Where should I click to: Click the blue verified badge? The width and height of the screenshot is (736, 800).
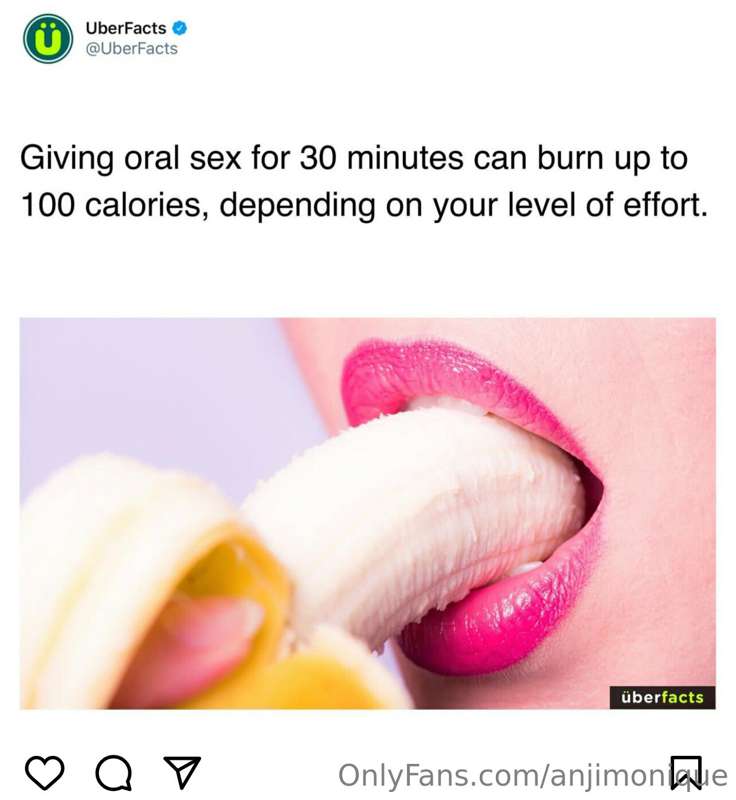coord(179,28)
